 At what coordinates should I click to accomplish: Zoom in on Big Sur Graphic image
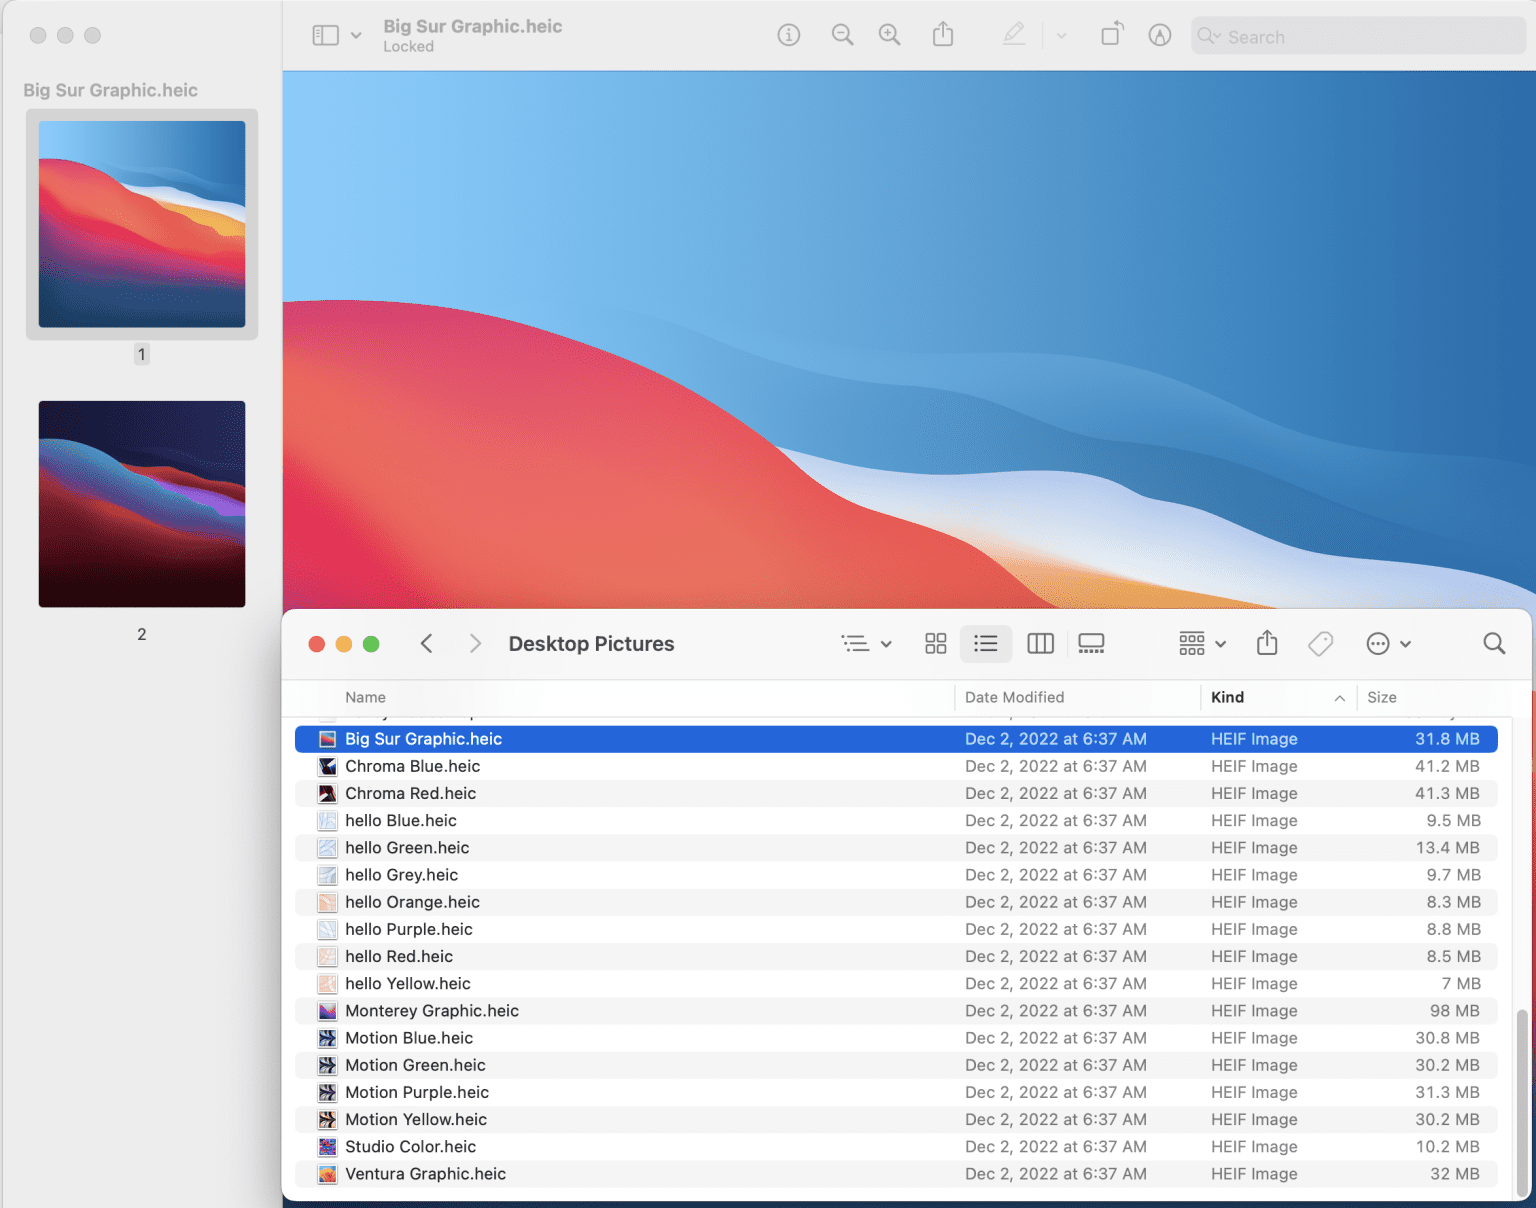tap(889, 35)
